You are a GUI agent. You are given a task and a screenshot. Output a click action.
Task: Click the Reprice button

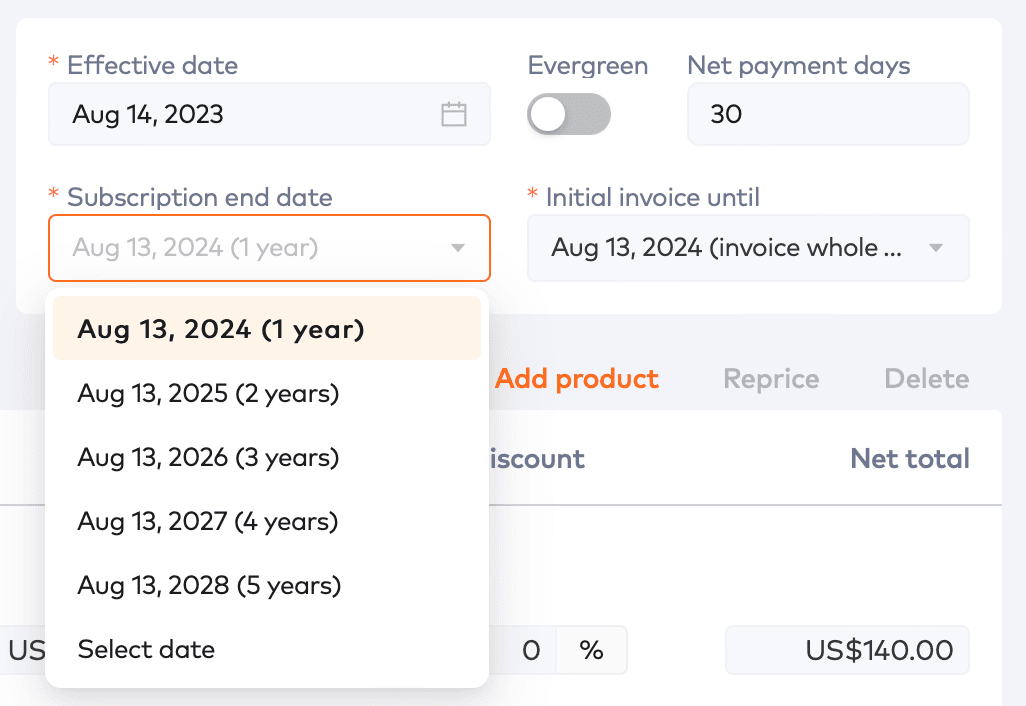coord(771,379)
